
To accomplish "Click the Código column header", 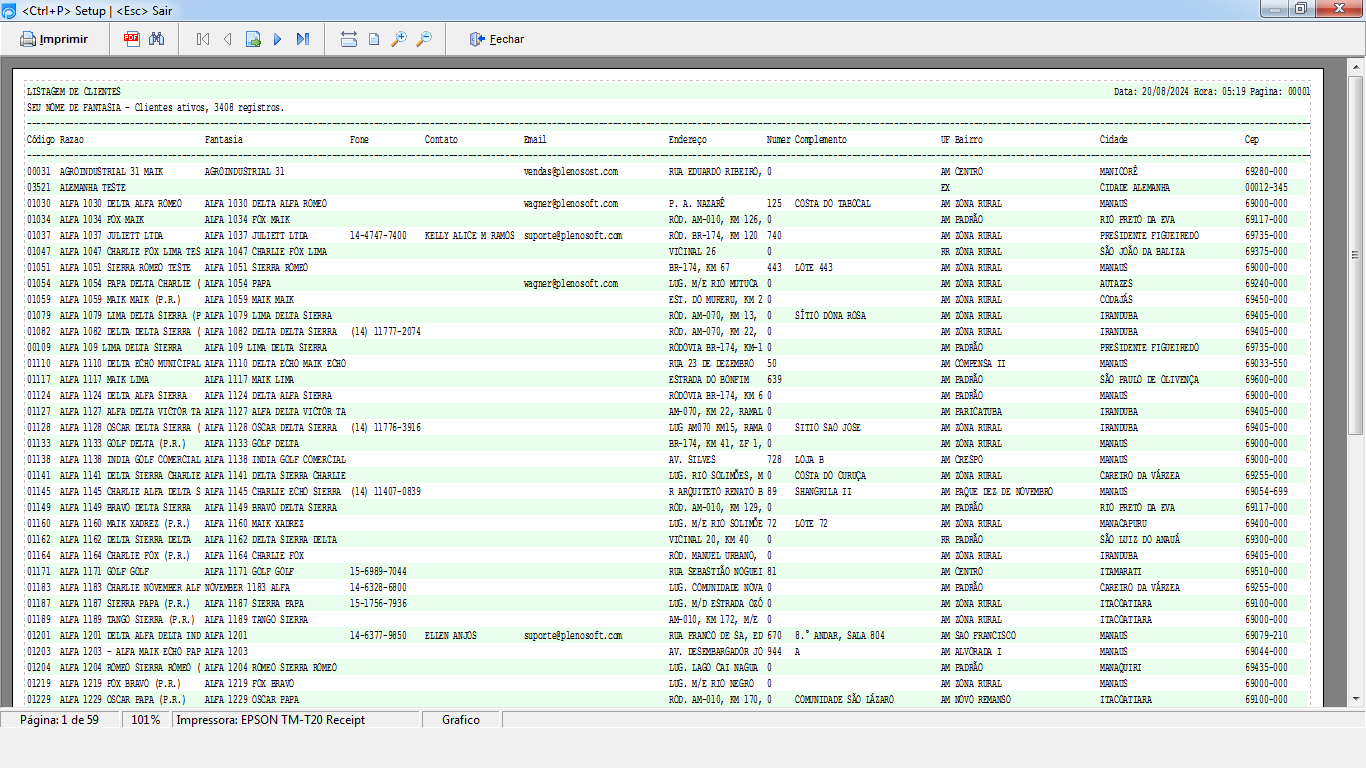I will (41, 140).
